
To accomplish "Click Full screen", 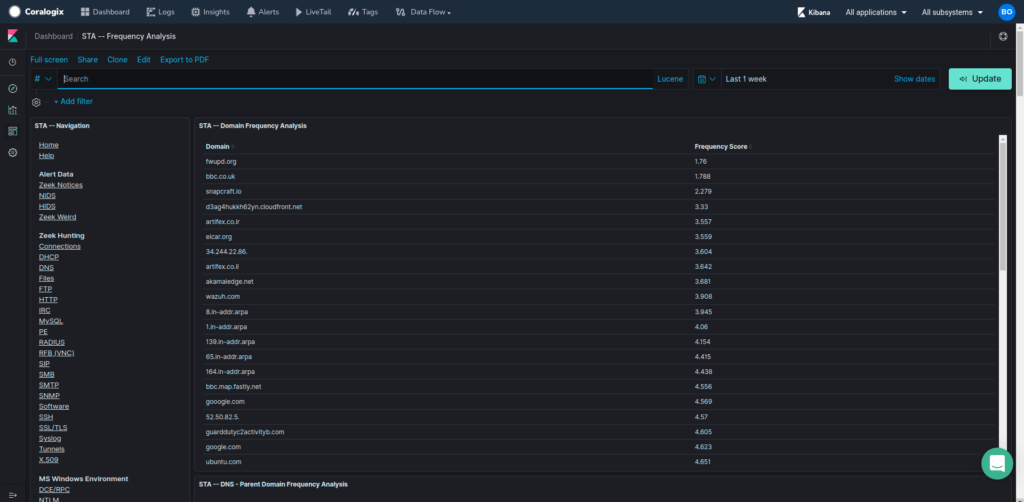I will (49, 59).
